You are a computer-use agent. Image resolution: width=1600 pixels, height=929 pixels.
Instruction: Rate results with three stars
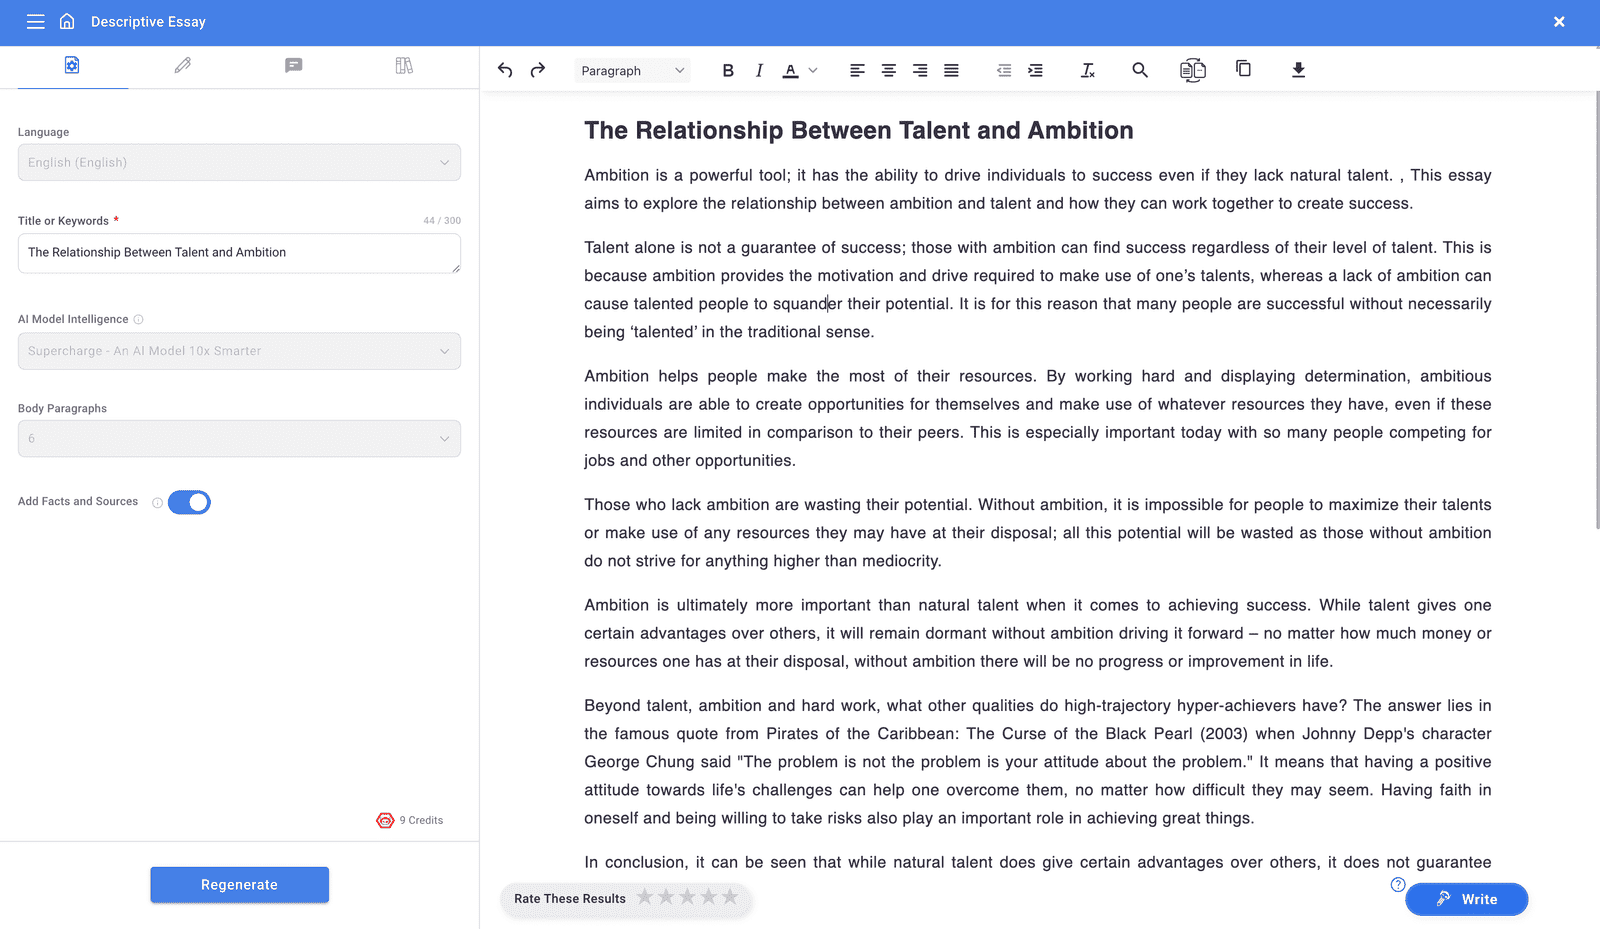[688, 897]
